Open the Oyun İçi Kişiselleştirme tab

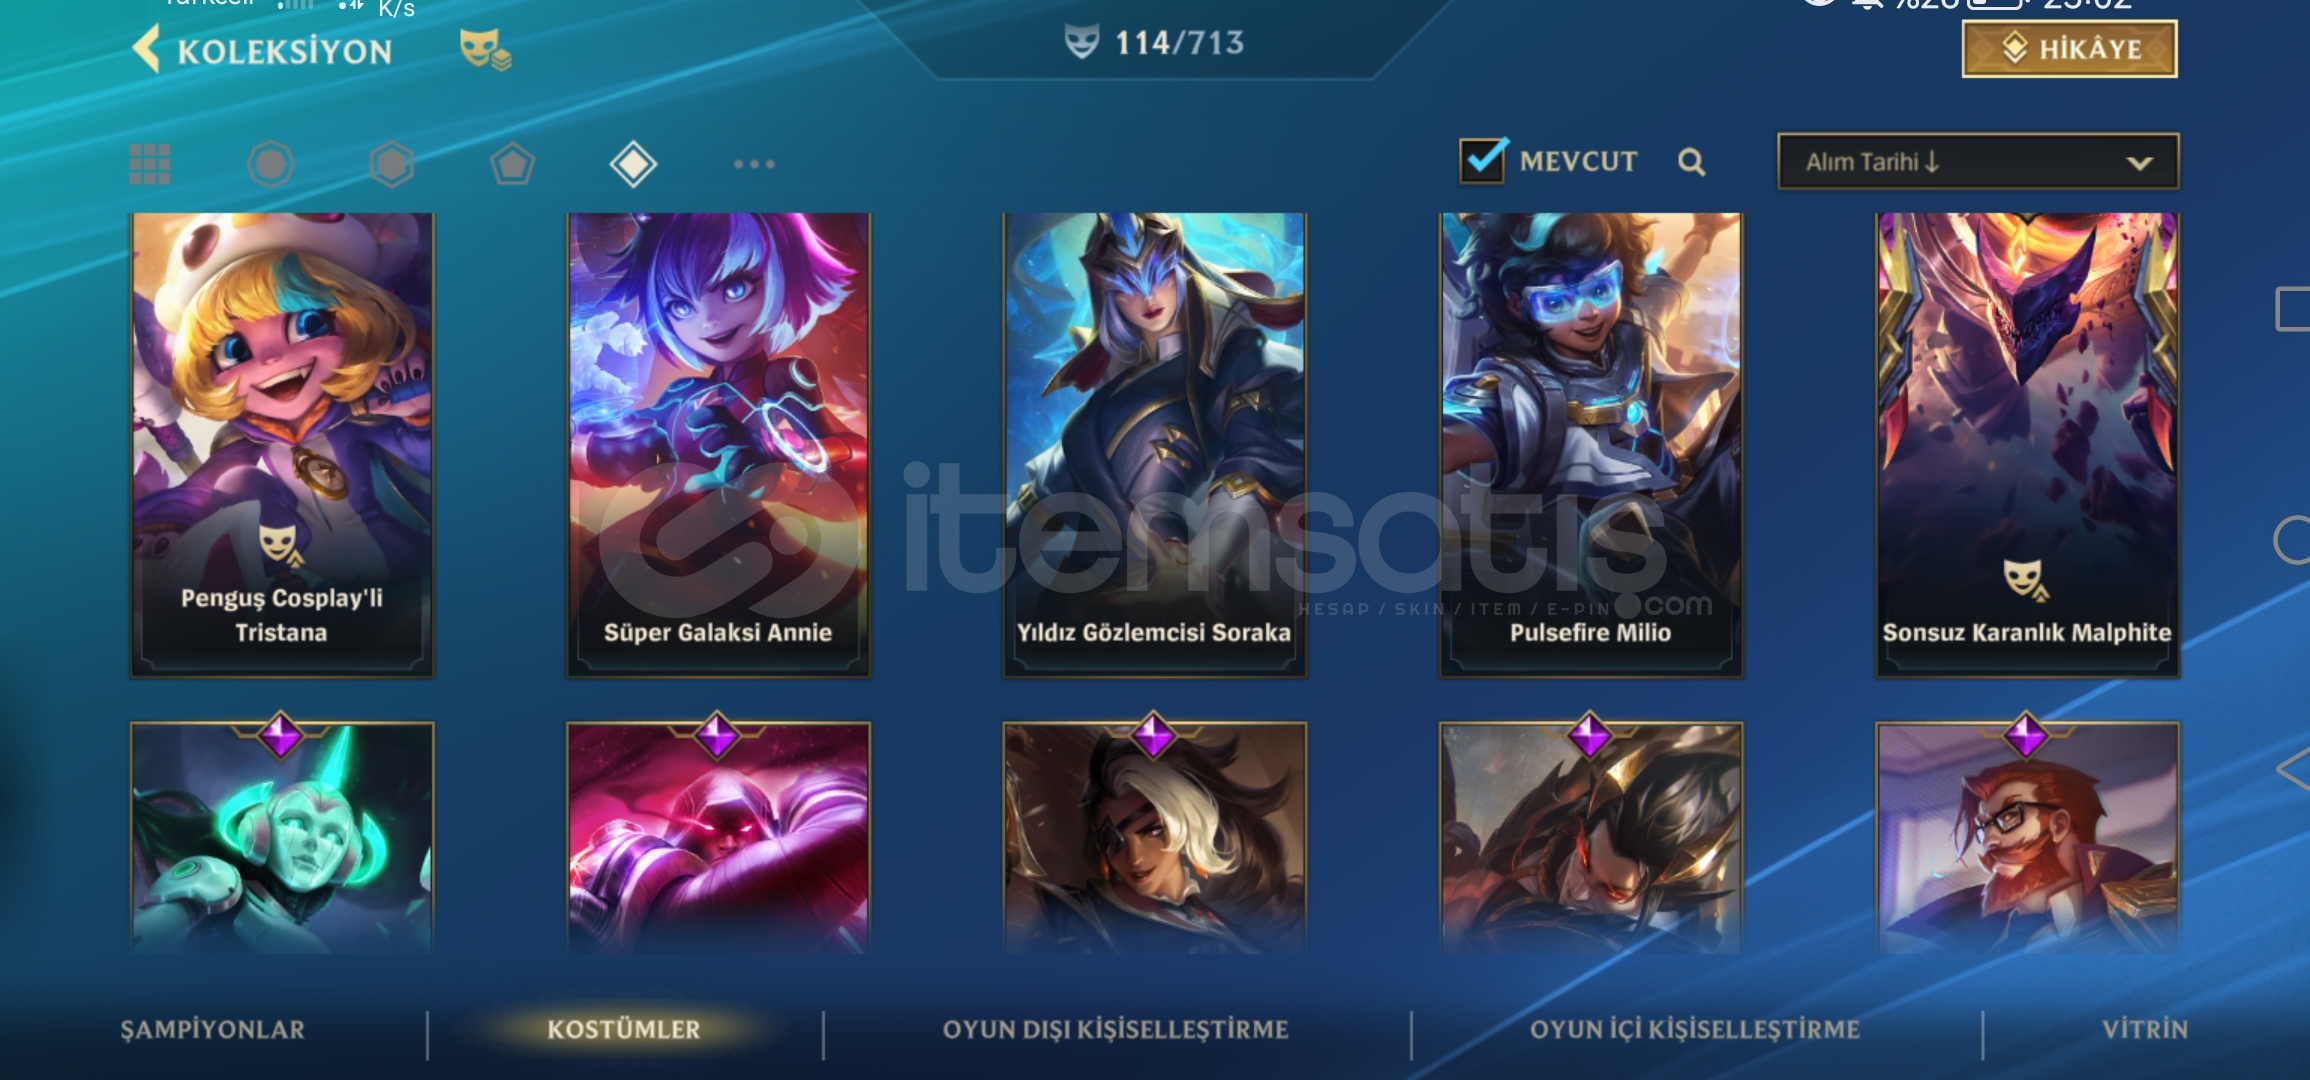pos(1695,1029)
